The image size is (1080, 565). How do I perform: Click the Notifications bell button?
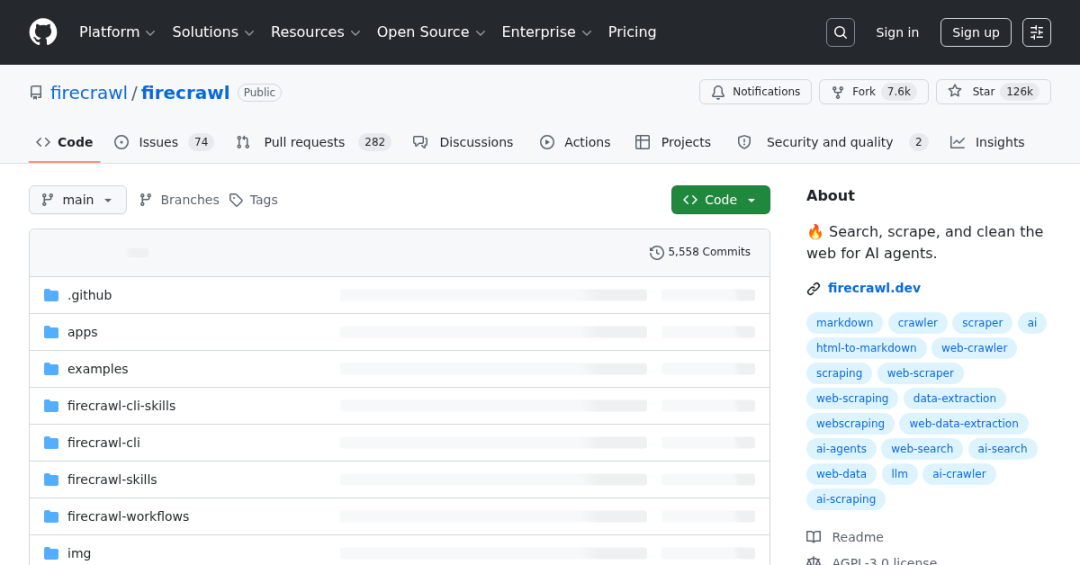tap(756, 92)
